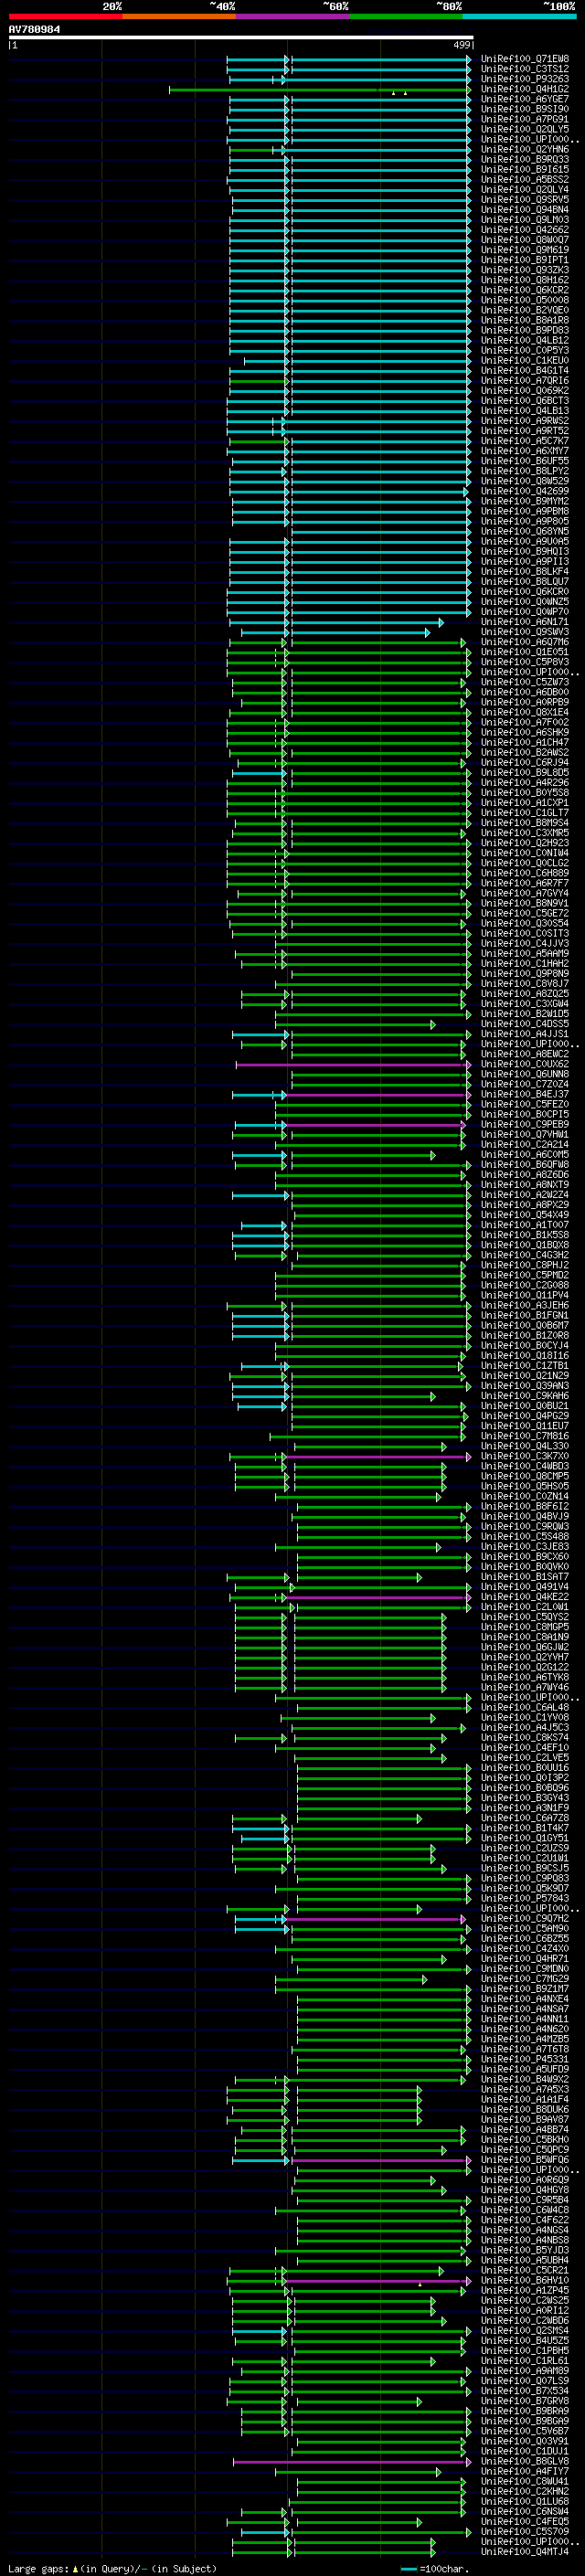
Task: Select label UniRef100_B9RQ33
Action: (x=525, y=160)
